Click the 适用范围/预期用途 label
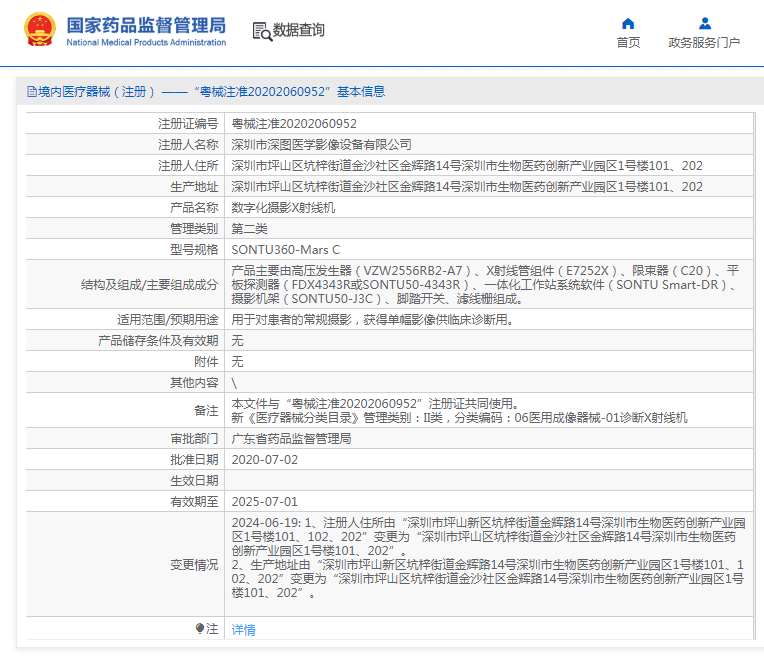 click(168, 320)
